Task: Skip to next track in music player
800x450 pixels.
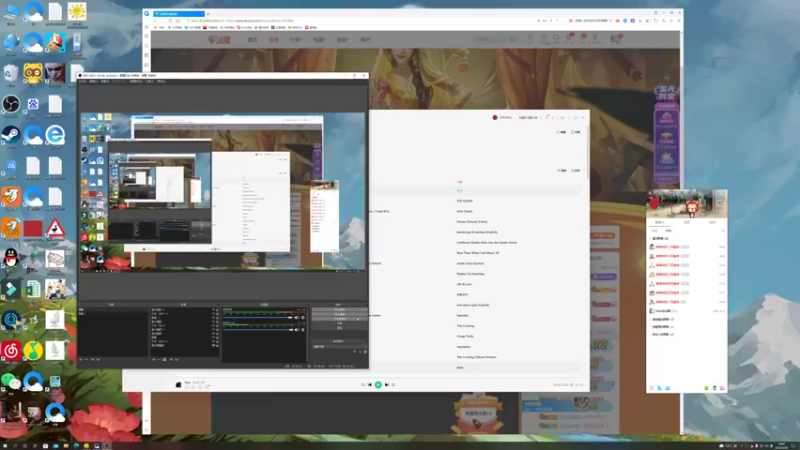Action: coord(387,385)
